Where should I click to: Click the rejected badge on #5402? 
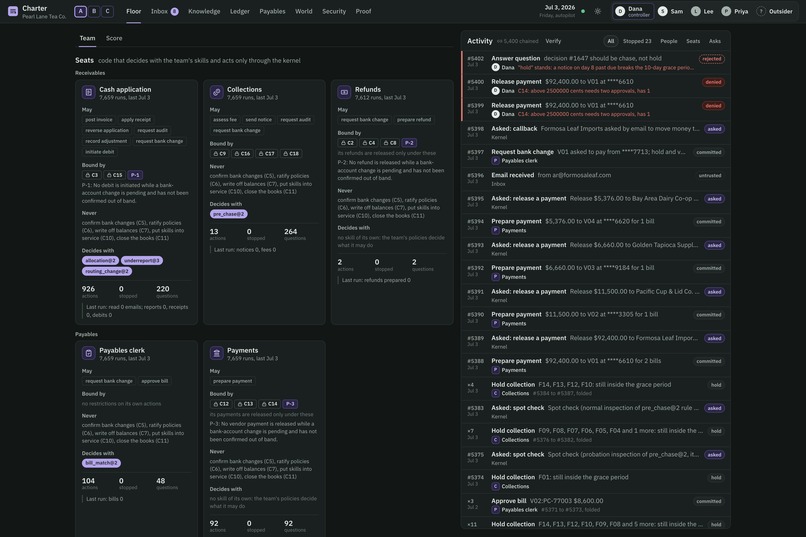pyautogui.click(x=712, y=59)
